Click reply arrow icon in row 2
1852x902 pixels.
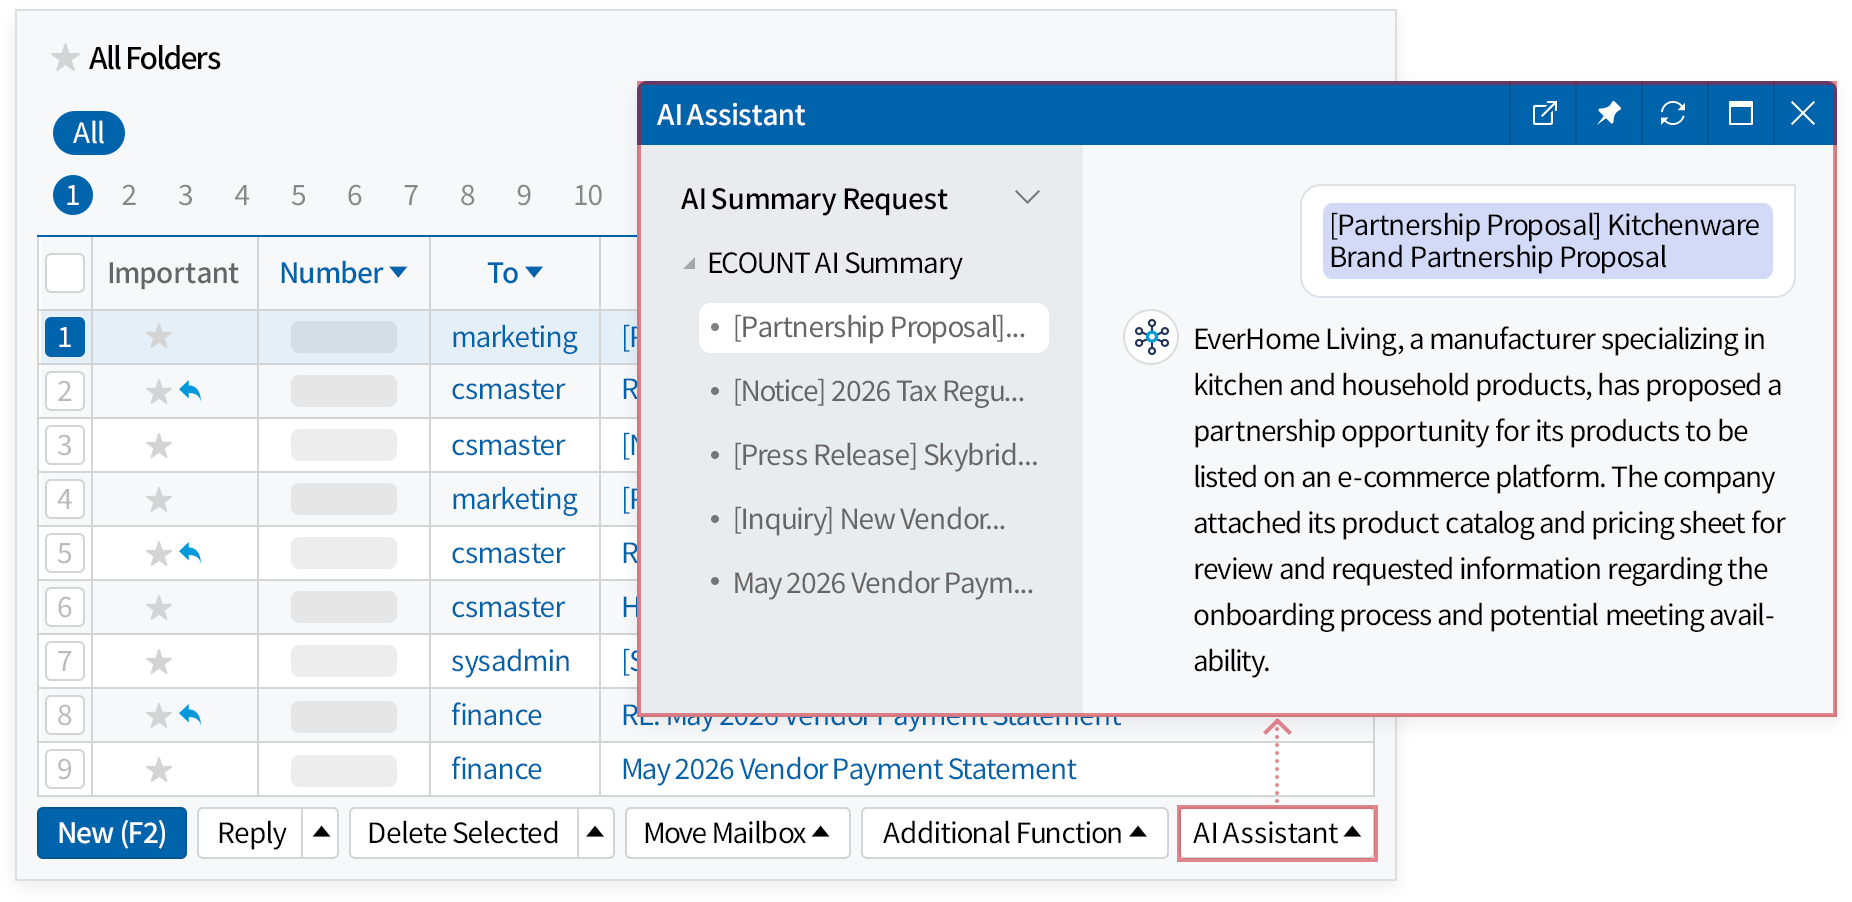(190, 390)
